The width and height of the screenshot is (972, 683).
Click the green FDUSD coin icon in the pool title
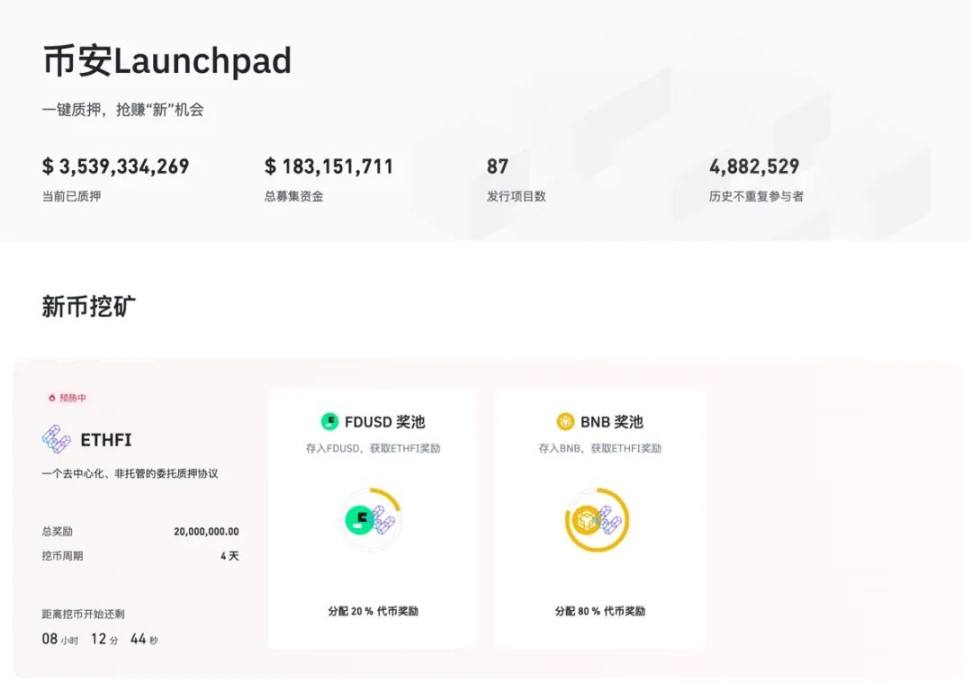(x=330, y=422)
